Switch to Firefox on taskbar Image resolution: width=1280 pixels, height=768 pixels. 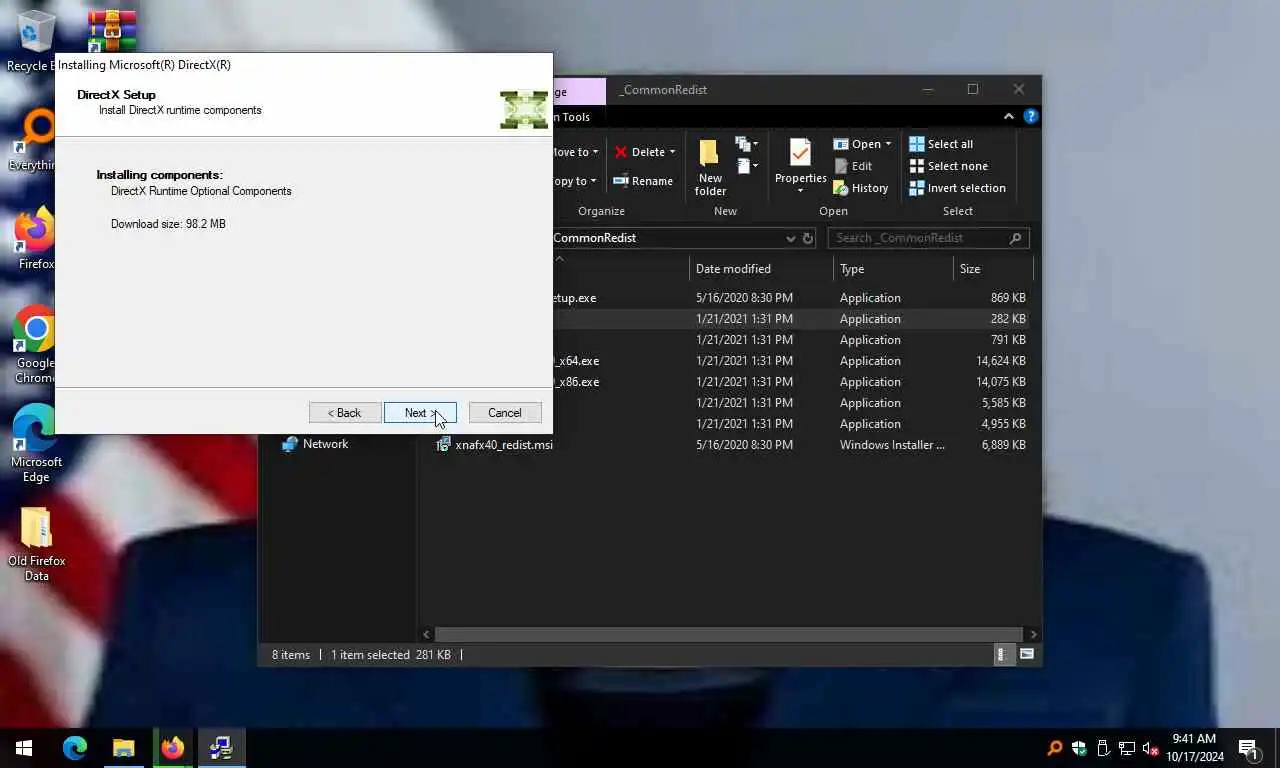[172, 748]
